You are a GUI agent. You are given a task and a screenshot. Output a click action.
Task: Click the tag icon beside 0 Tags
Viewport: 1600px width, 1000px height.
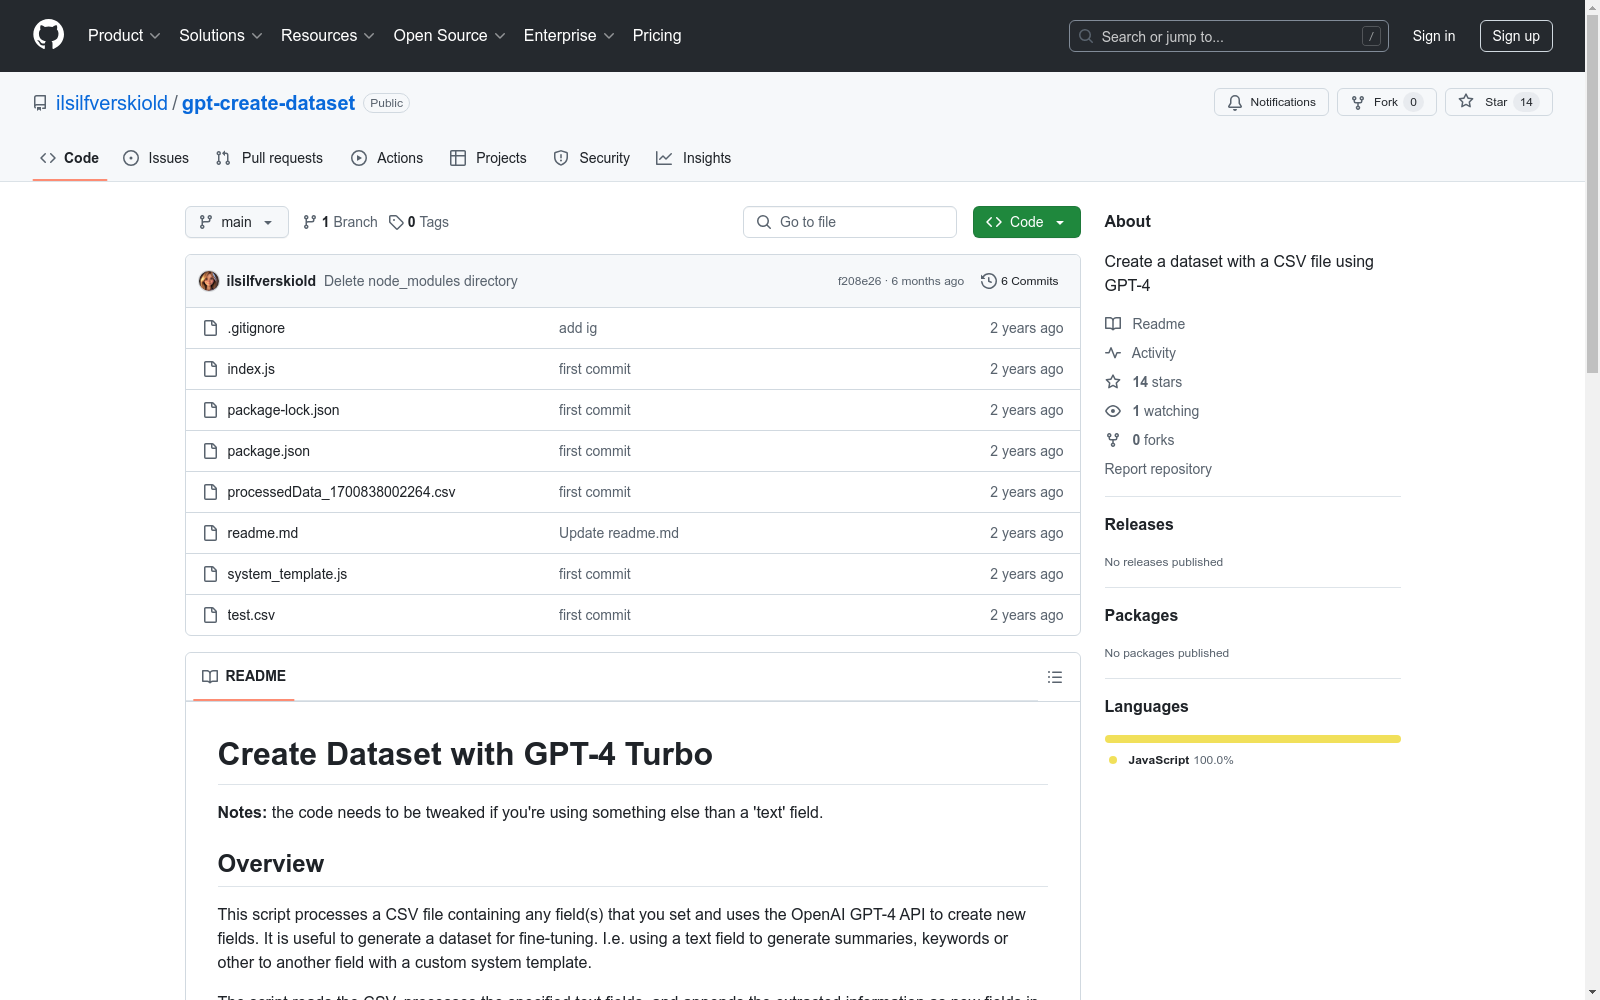pos(396,222)
